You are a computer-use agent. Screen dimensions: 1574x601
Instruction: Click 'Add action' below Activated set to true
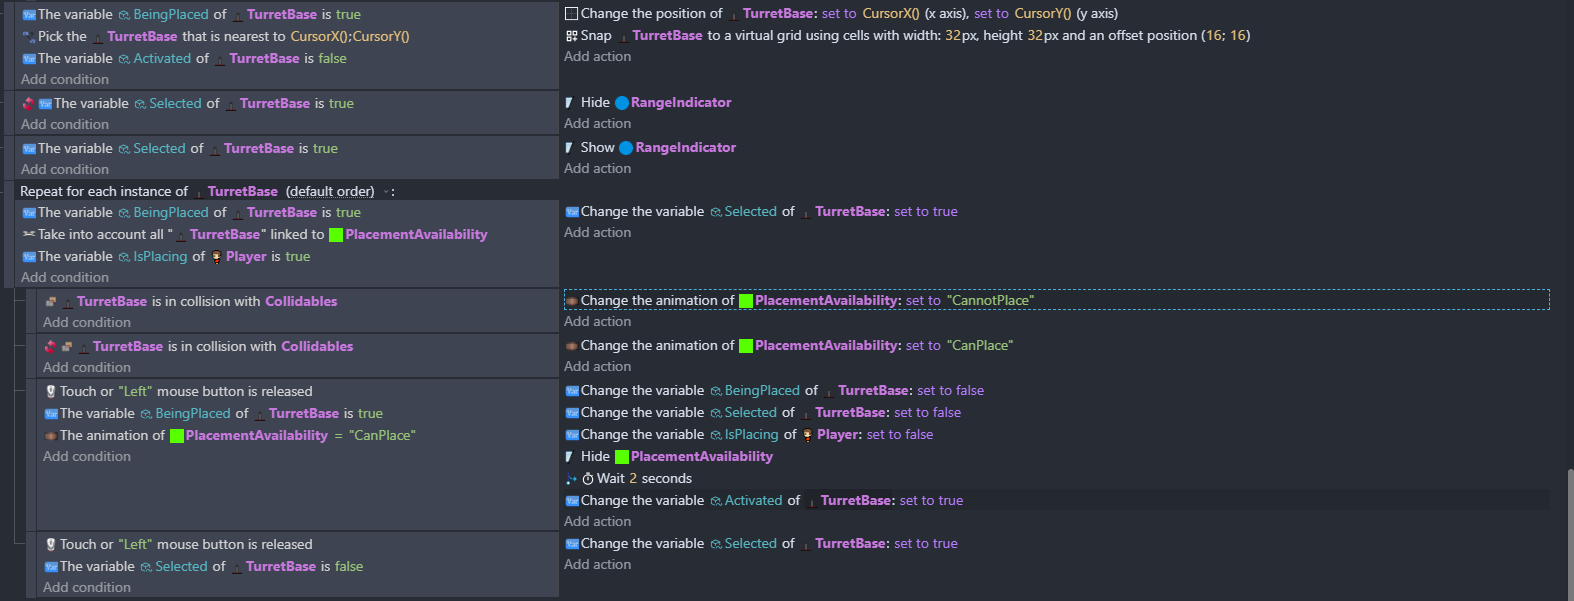597,521
